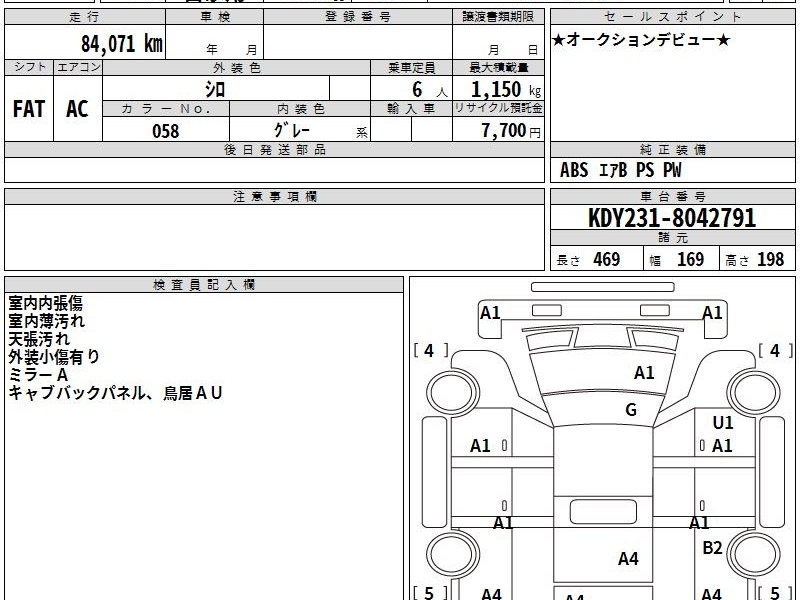Click the rear window shape in diagram
This screenshot has width=800, height=600.
[603, 512]
